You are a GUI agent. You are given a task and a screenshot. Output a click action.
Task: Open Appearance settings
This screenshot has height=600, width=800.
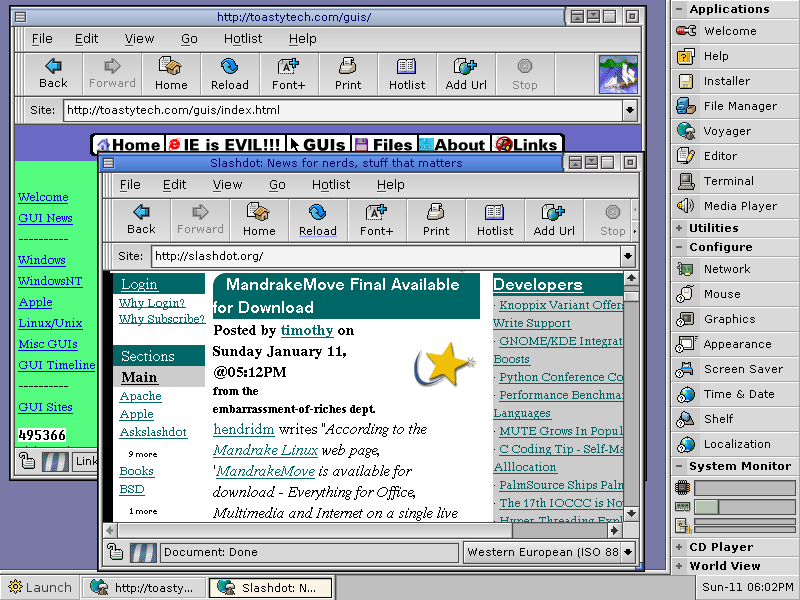(x=735, y=344)
